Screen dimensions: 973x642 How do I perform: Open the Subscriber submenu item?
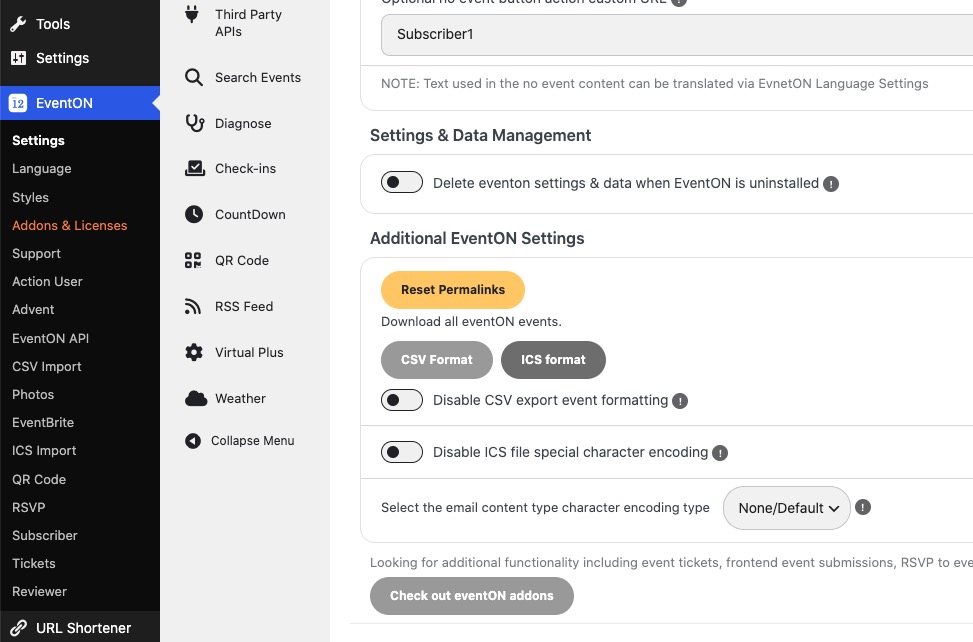click(45, 535)
